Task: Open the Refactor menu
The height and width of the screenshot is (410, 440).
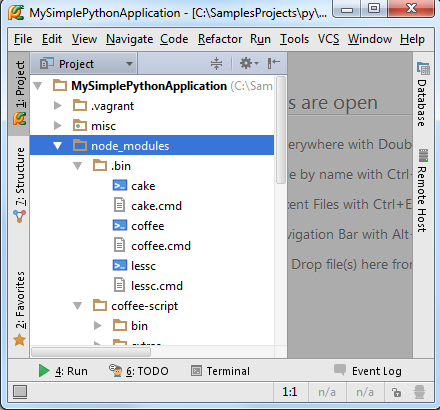Action: (220, 39)
